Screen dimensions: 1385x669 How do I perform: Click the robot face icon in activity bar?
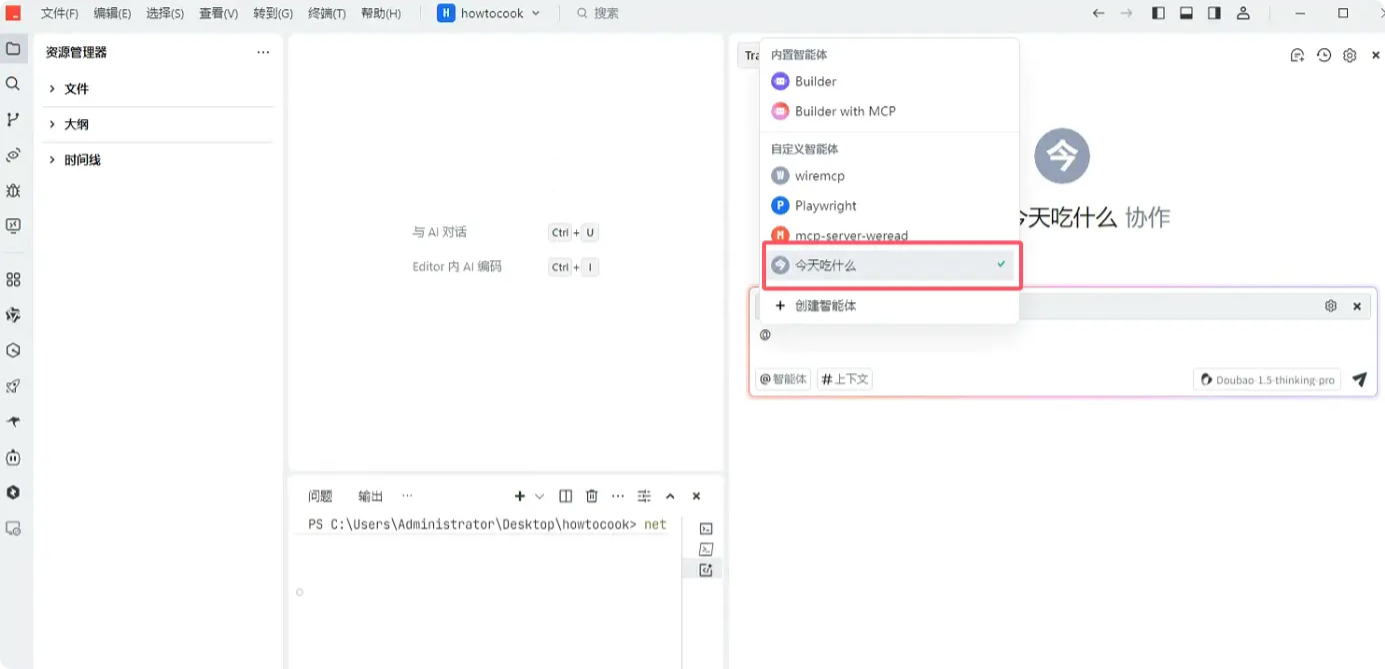[x=13, y=458]
